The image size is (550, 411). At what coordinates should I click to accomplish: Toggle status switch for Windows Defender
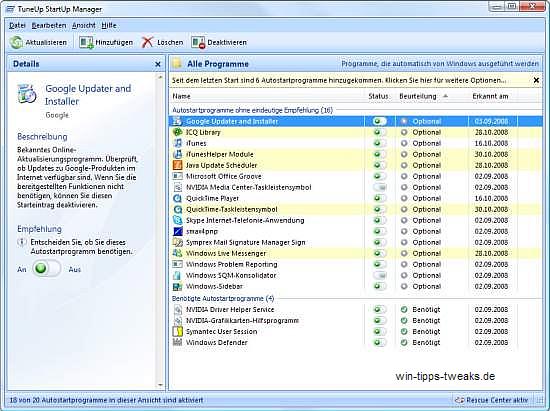(x=380, y=343)
